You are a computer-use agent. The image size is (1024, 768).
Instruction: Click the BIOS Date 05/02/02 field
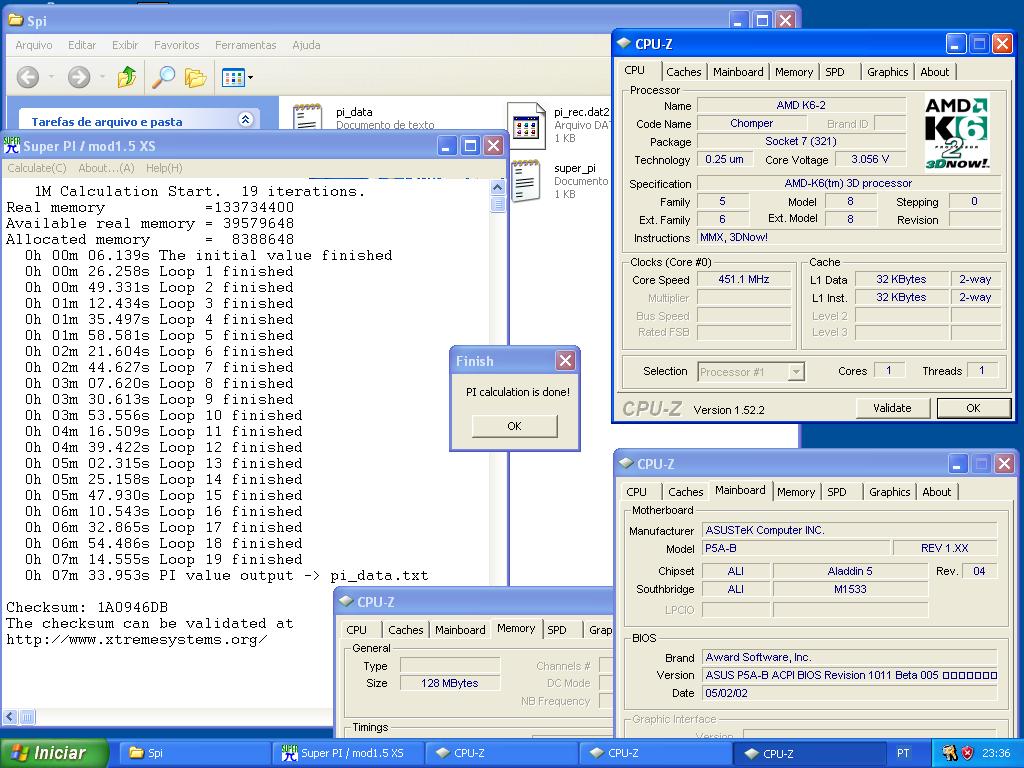[850, 693]
